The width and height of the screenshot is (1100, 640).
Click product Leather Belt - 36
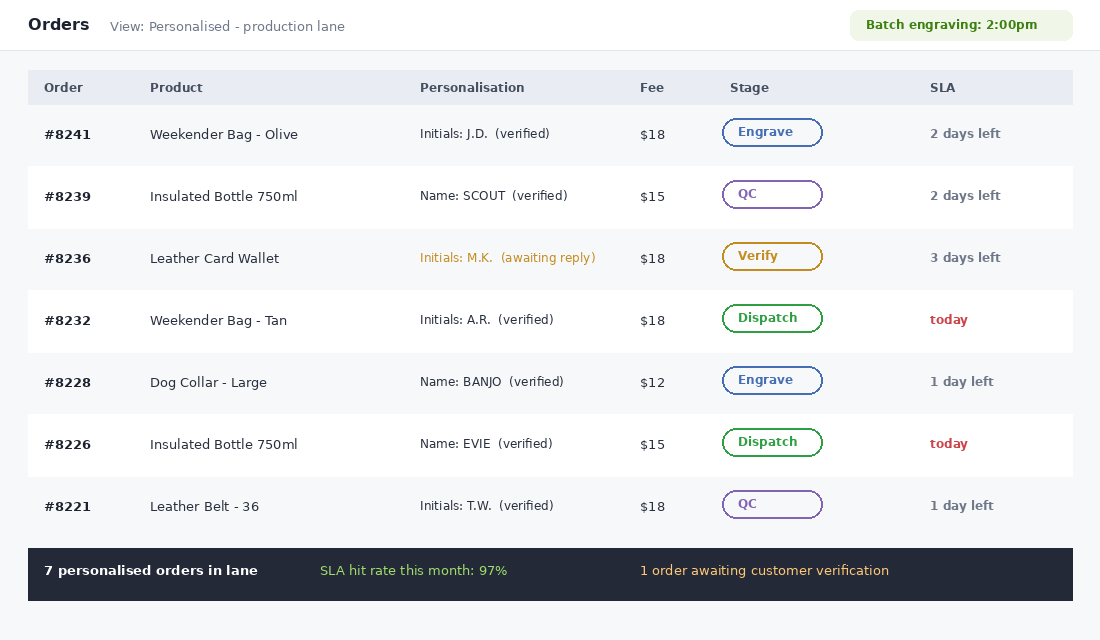204,507
